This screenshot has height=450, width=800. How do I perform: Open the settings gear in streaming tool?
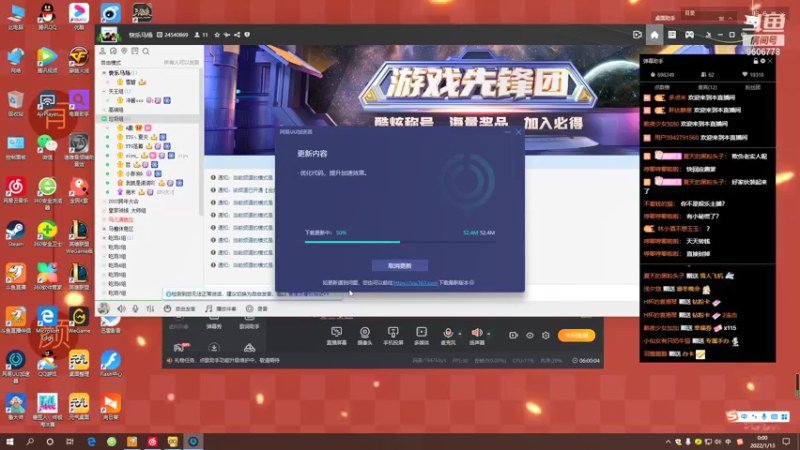coord(546,335)
